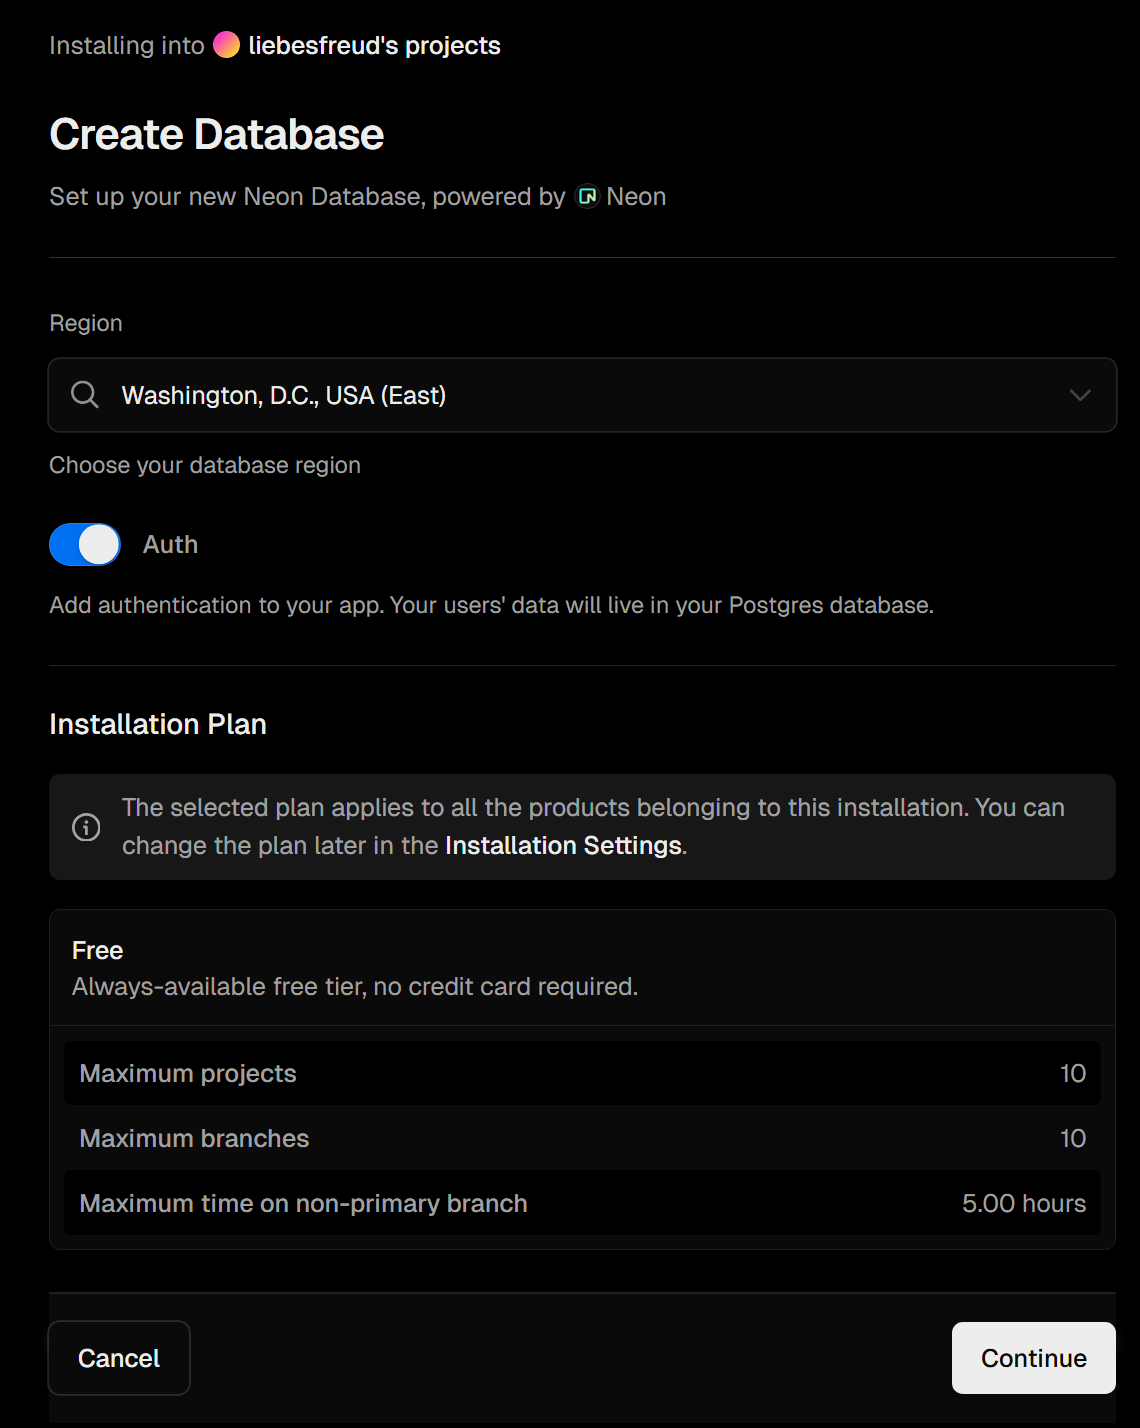Viewport: 1140px width, 1428px height.
Task: Open the Installation Settings link
Action: 563,846
